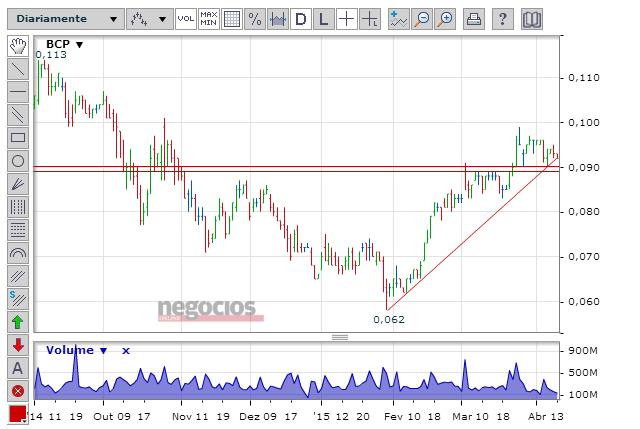Click the 0,090 price axis label
640x429 pixels.
pyautogui.click(x=584, y=167)
